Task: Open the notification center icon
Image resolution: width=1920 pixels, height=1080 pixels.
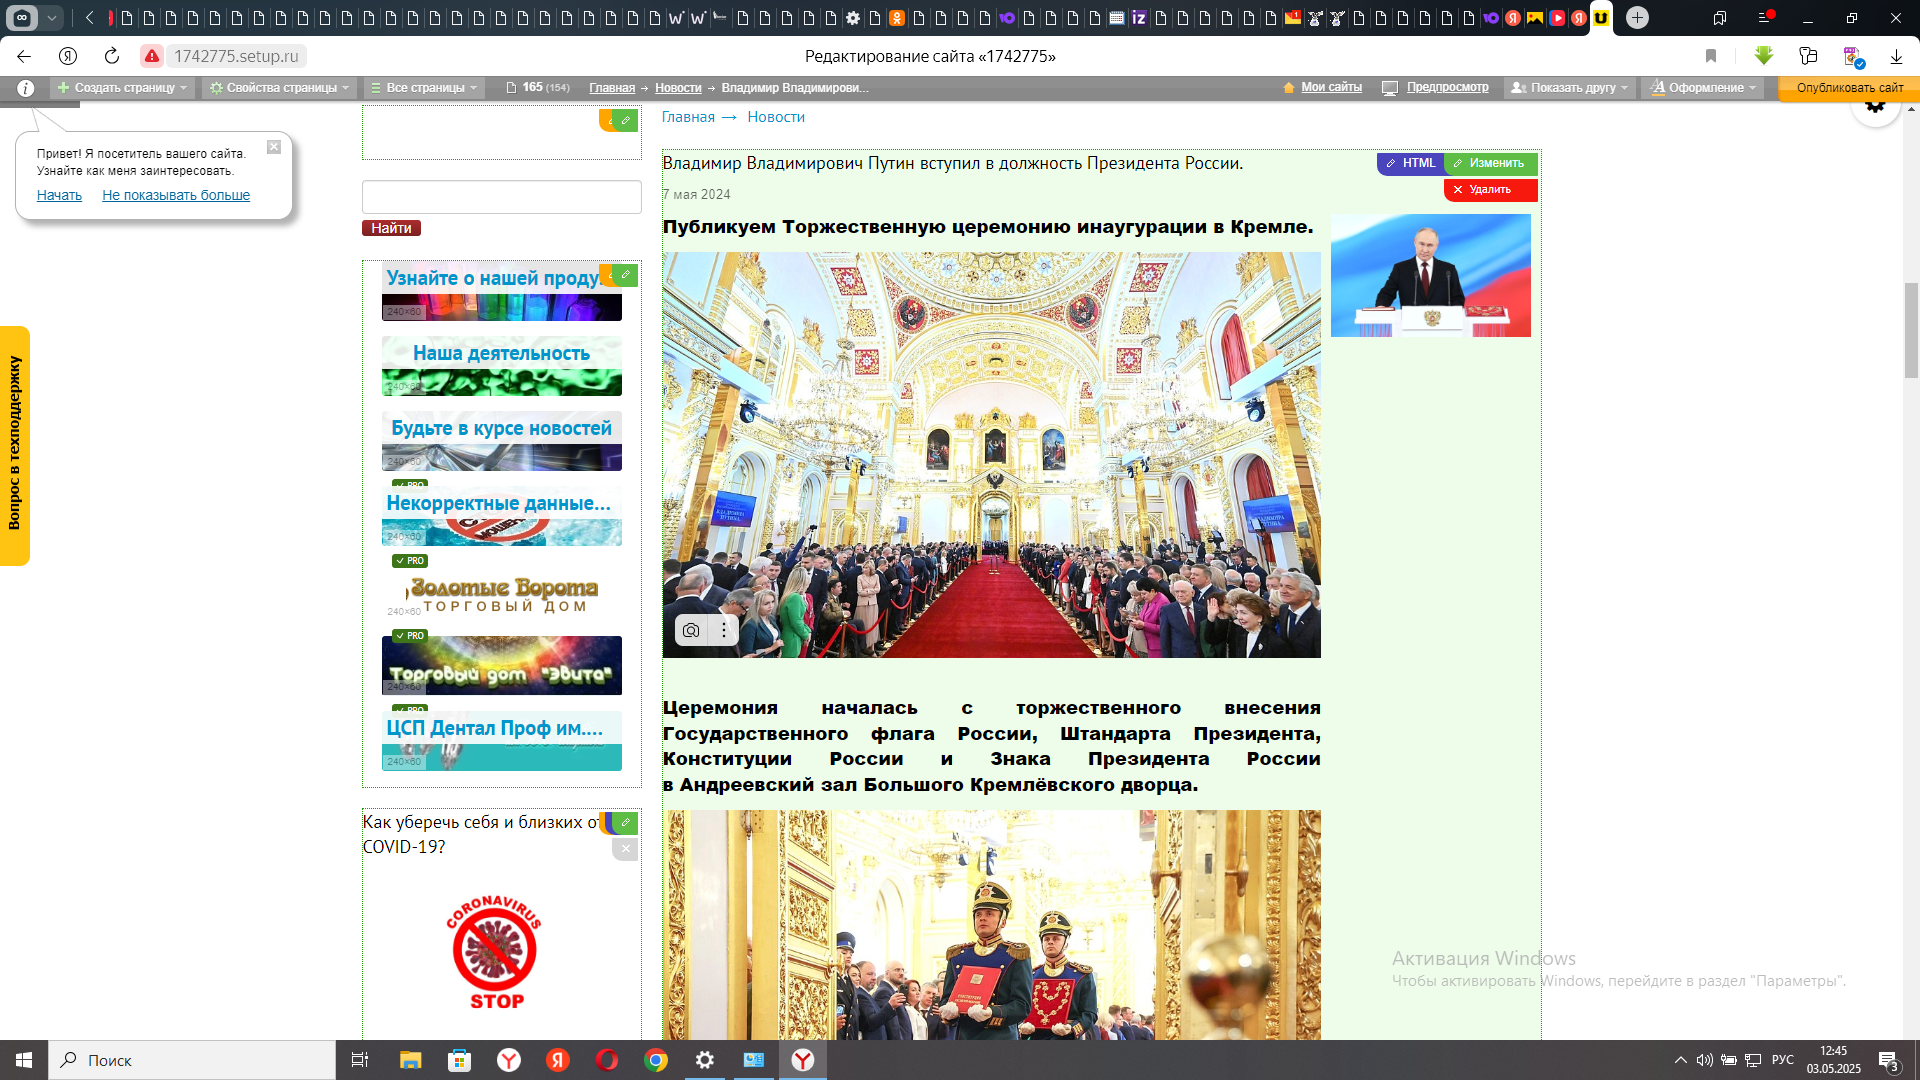Action: [1889, 1060]
